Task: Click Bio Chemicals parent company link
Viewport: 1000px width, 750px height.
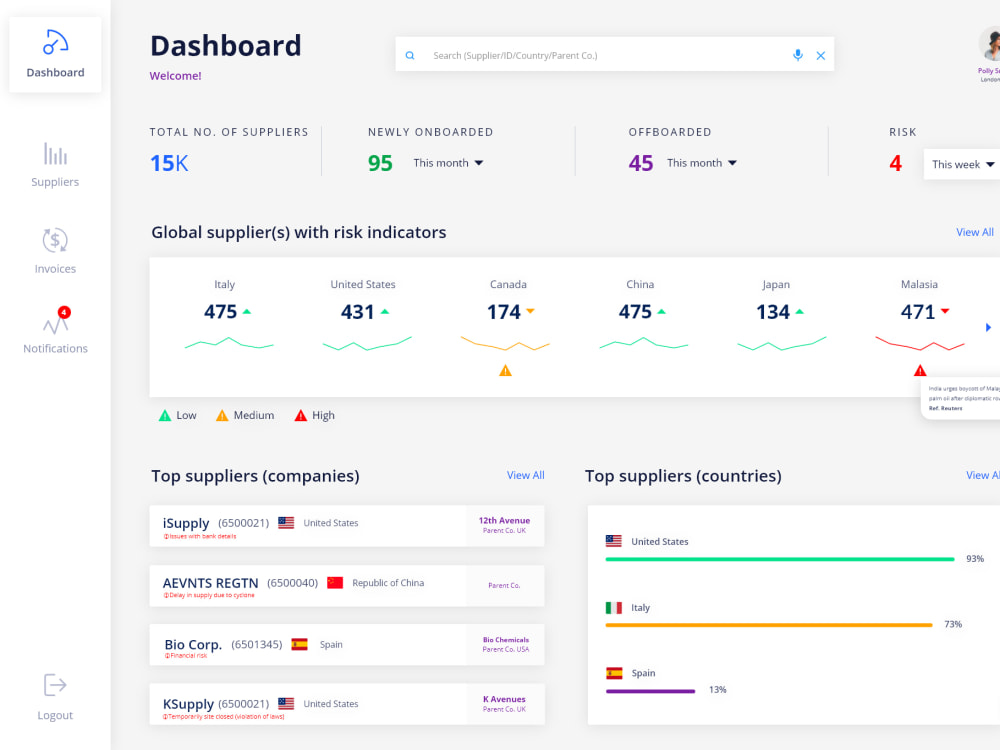Action: click(x=506, y=640)
